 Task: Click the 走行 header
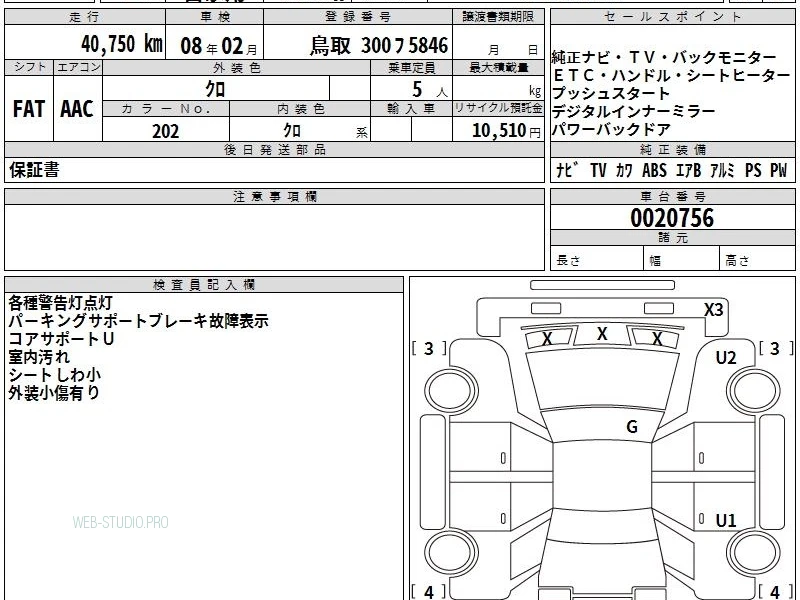tap(85, 17)
